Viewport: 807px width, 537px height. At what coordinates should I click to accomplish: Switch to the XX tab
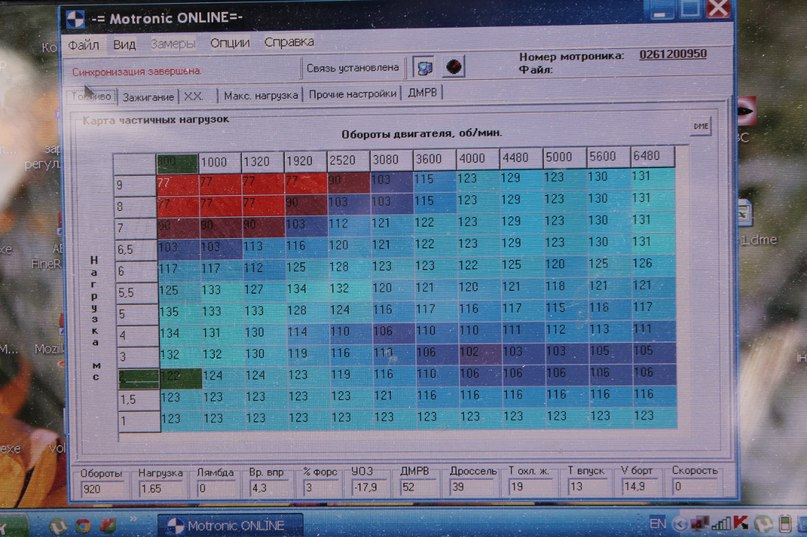(197, 96)
